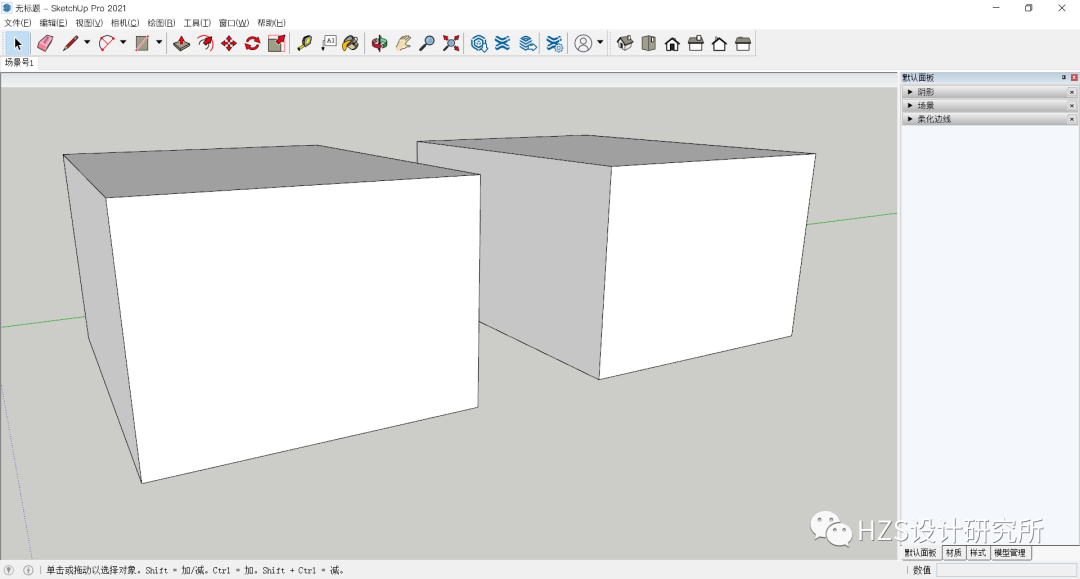Select the Paint Bucket tool
Screen dimensions: 1080x579
(350, 43)
